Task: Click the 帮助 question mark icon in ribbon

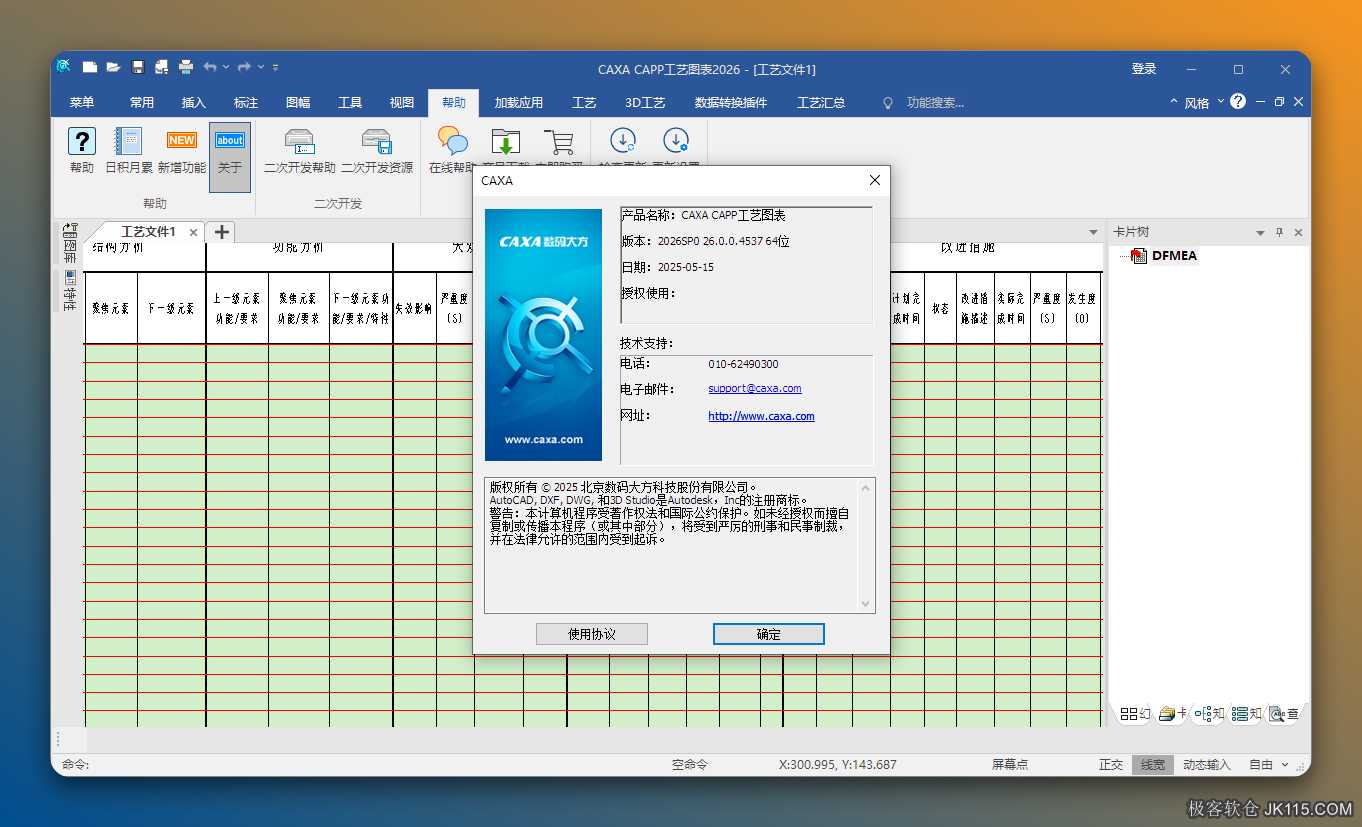Action: (82, 141)
